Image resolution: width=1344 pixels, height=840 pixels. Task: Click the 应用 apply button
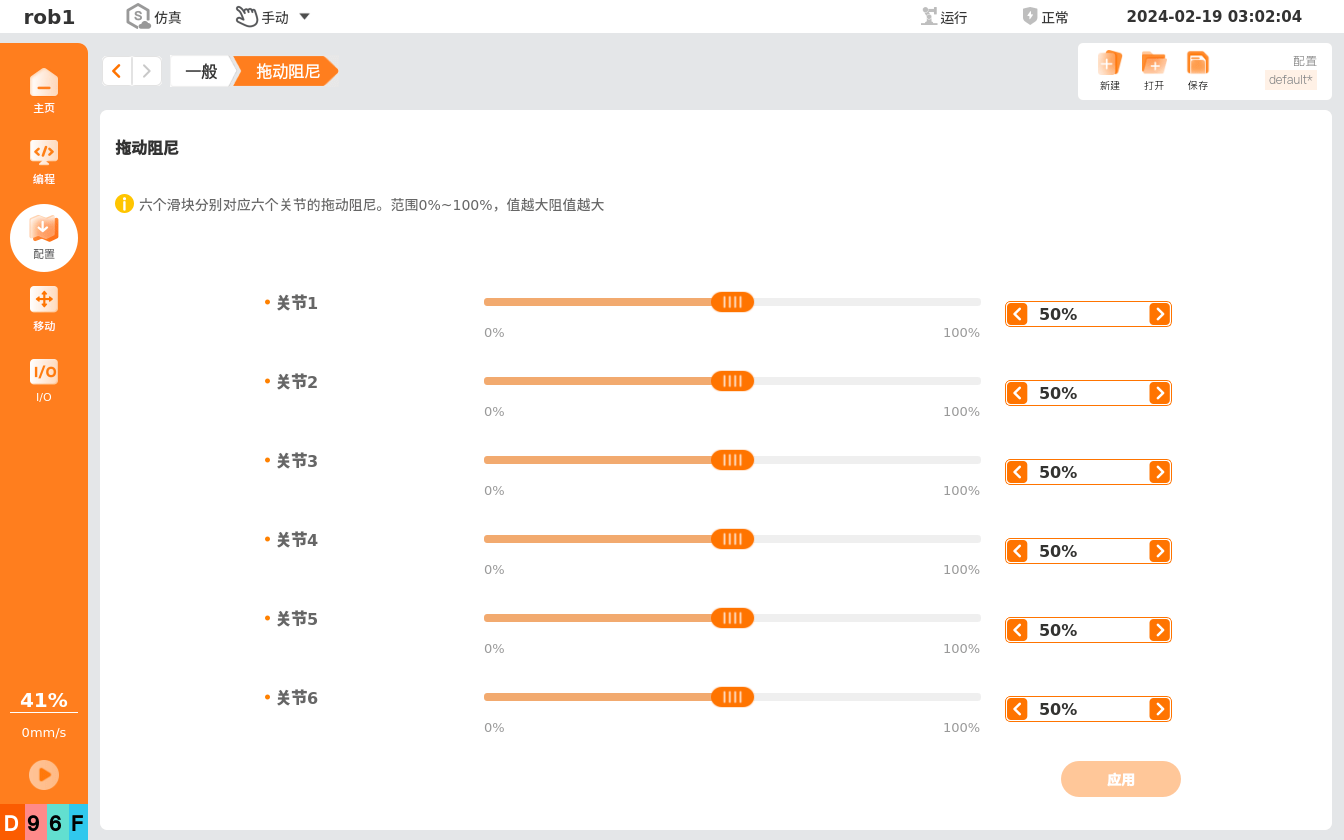pyautogui.click(x=1121, y=779)
